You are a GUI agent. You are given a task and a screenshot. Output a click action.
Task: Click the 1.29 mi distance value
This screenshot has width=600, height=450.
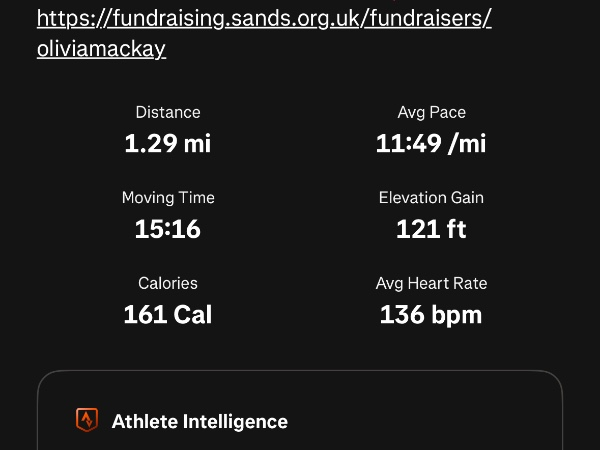tap(168, 143)
